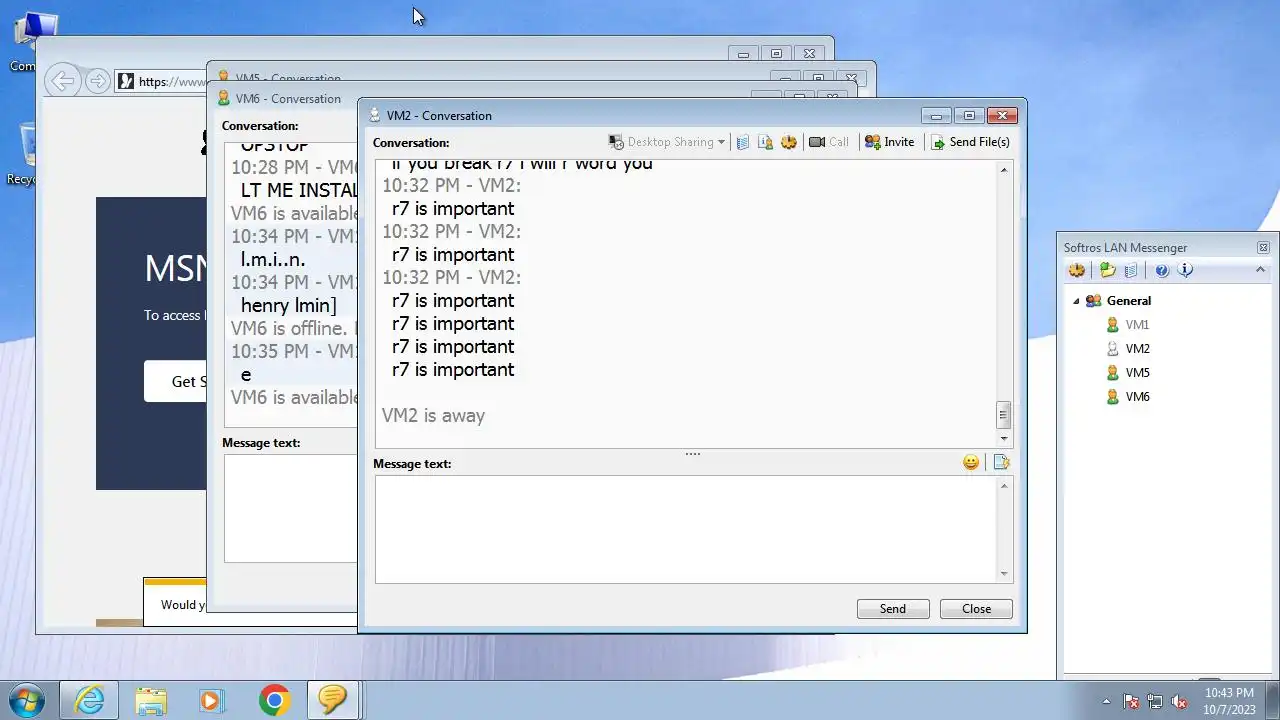Image resolution: width=1280 pixels, height=720 pixels.
Task: Click 'VM6 is offline.' status line
Action: click(x=289, y=328)
